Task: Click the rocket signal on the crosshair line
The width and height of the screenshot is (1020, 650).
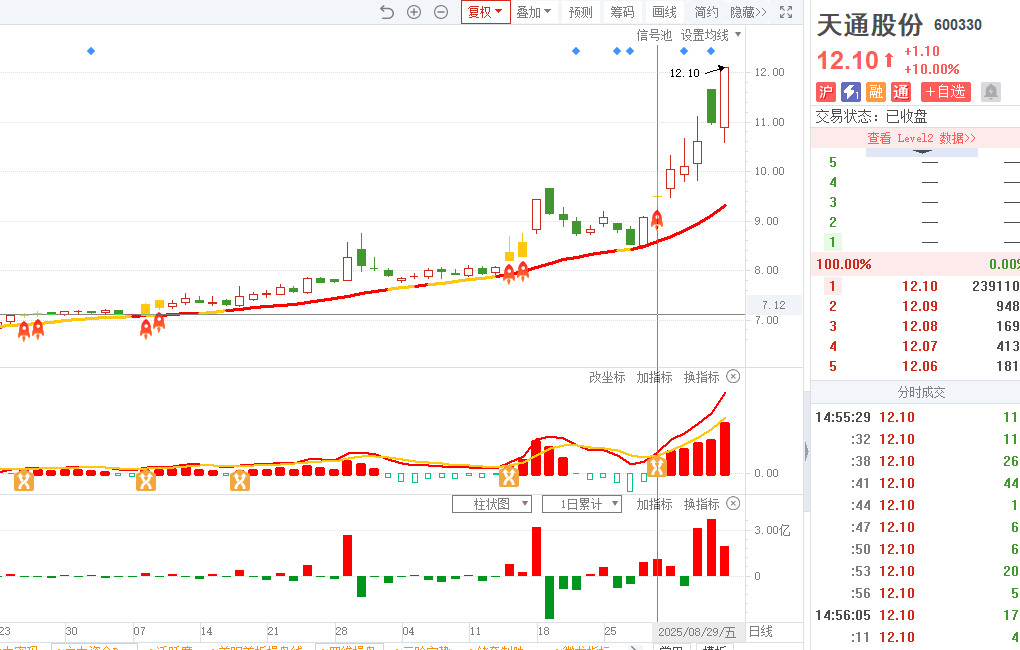Action: tap(657, 219)
